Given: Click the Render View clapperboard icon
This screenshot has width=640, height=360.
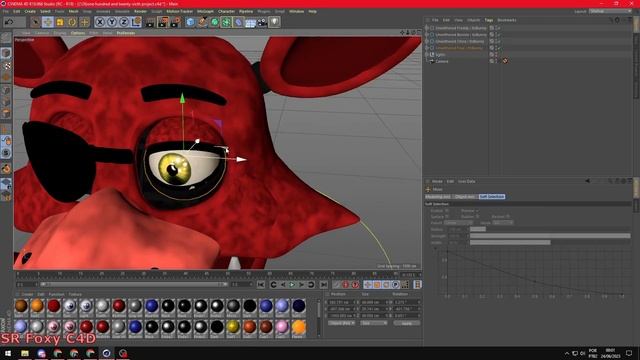Looking at the screenshot, I should (150, 22).
